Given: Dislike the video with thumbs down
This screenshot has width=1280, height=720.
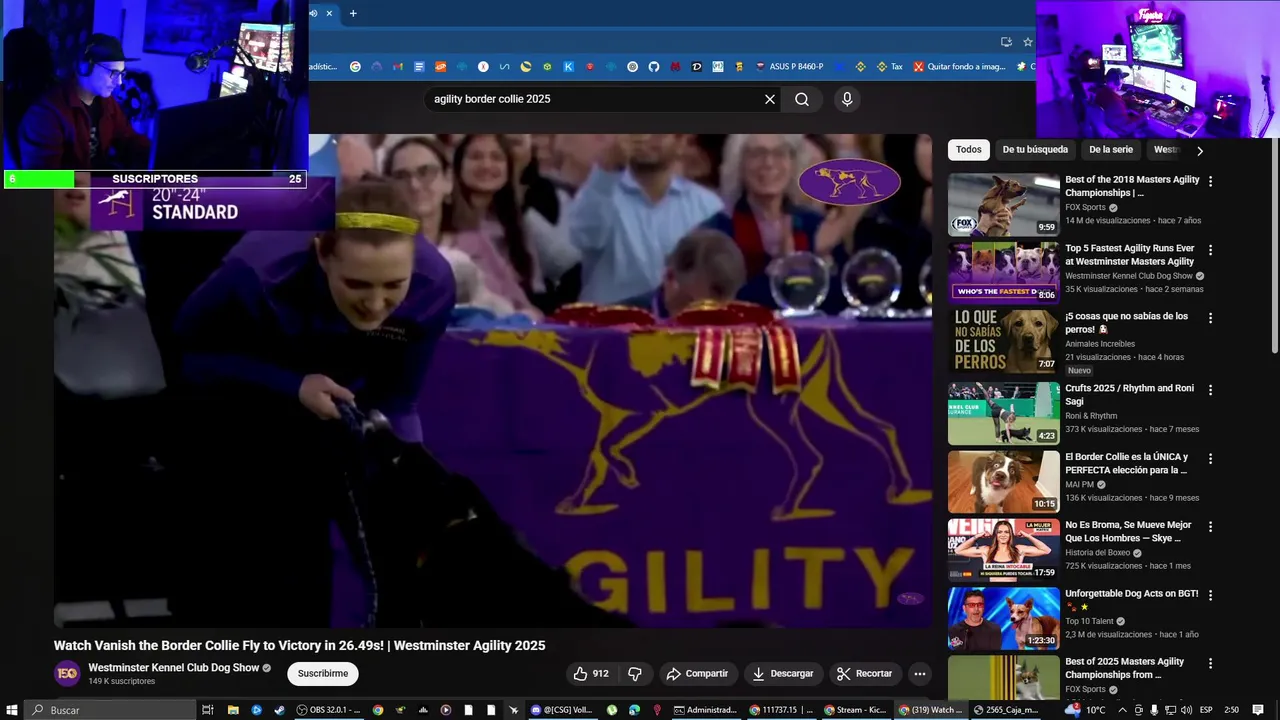Looking at the screenshot, I should pyautogui.click(x=634, y=674).
